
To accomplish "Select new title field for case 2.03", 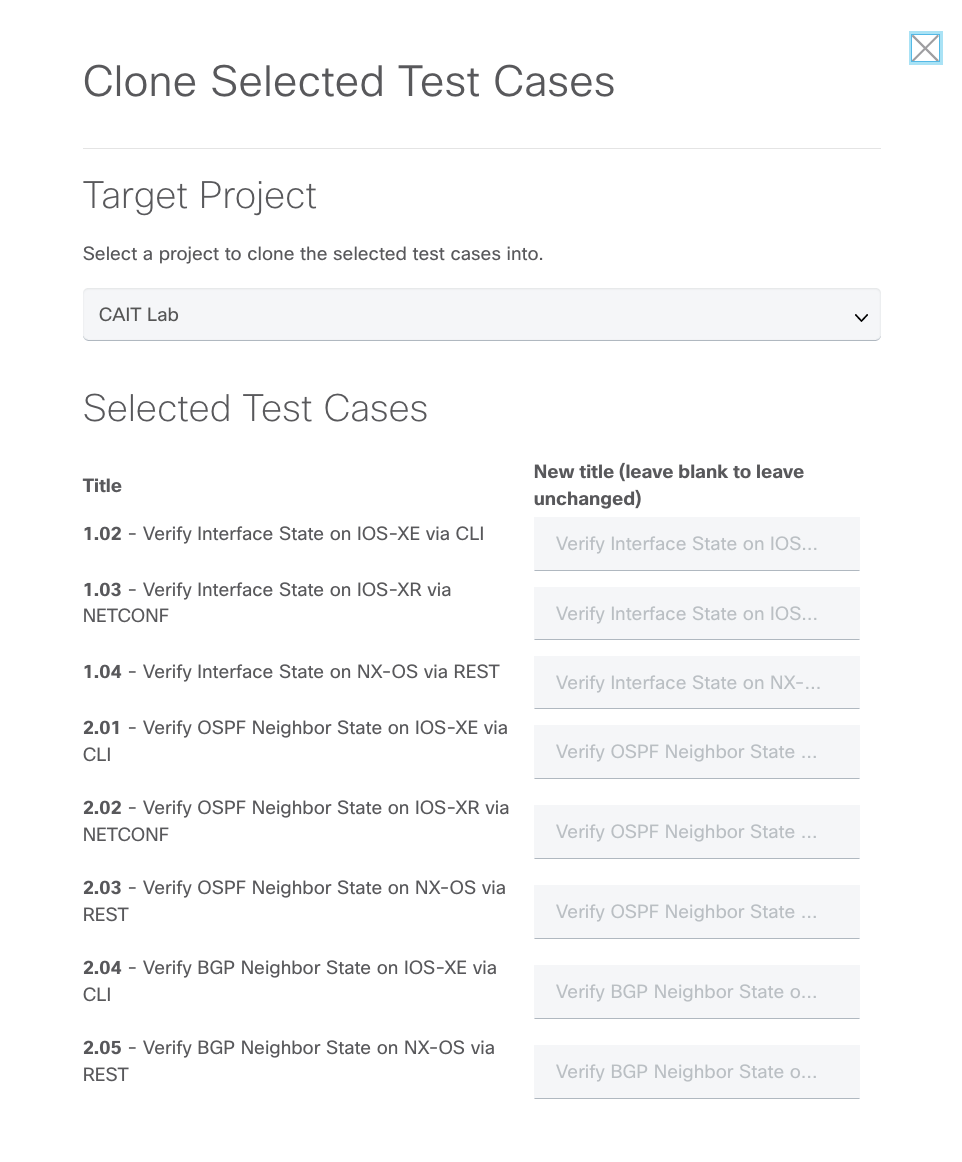I will [x=696, y=912].
